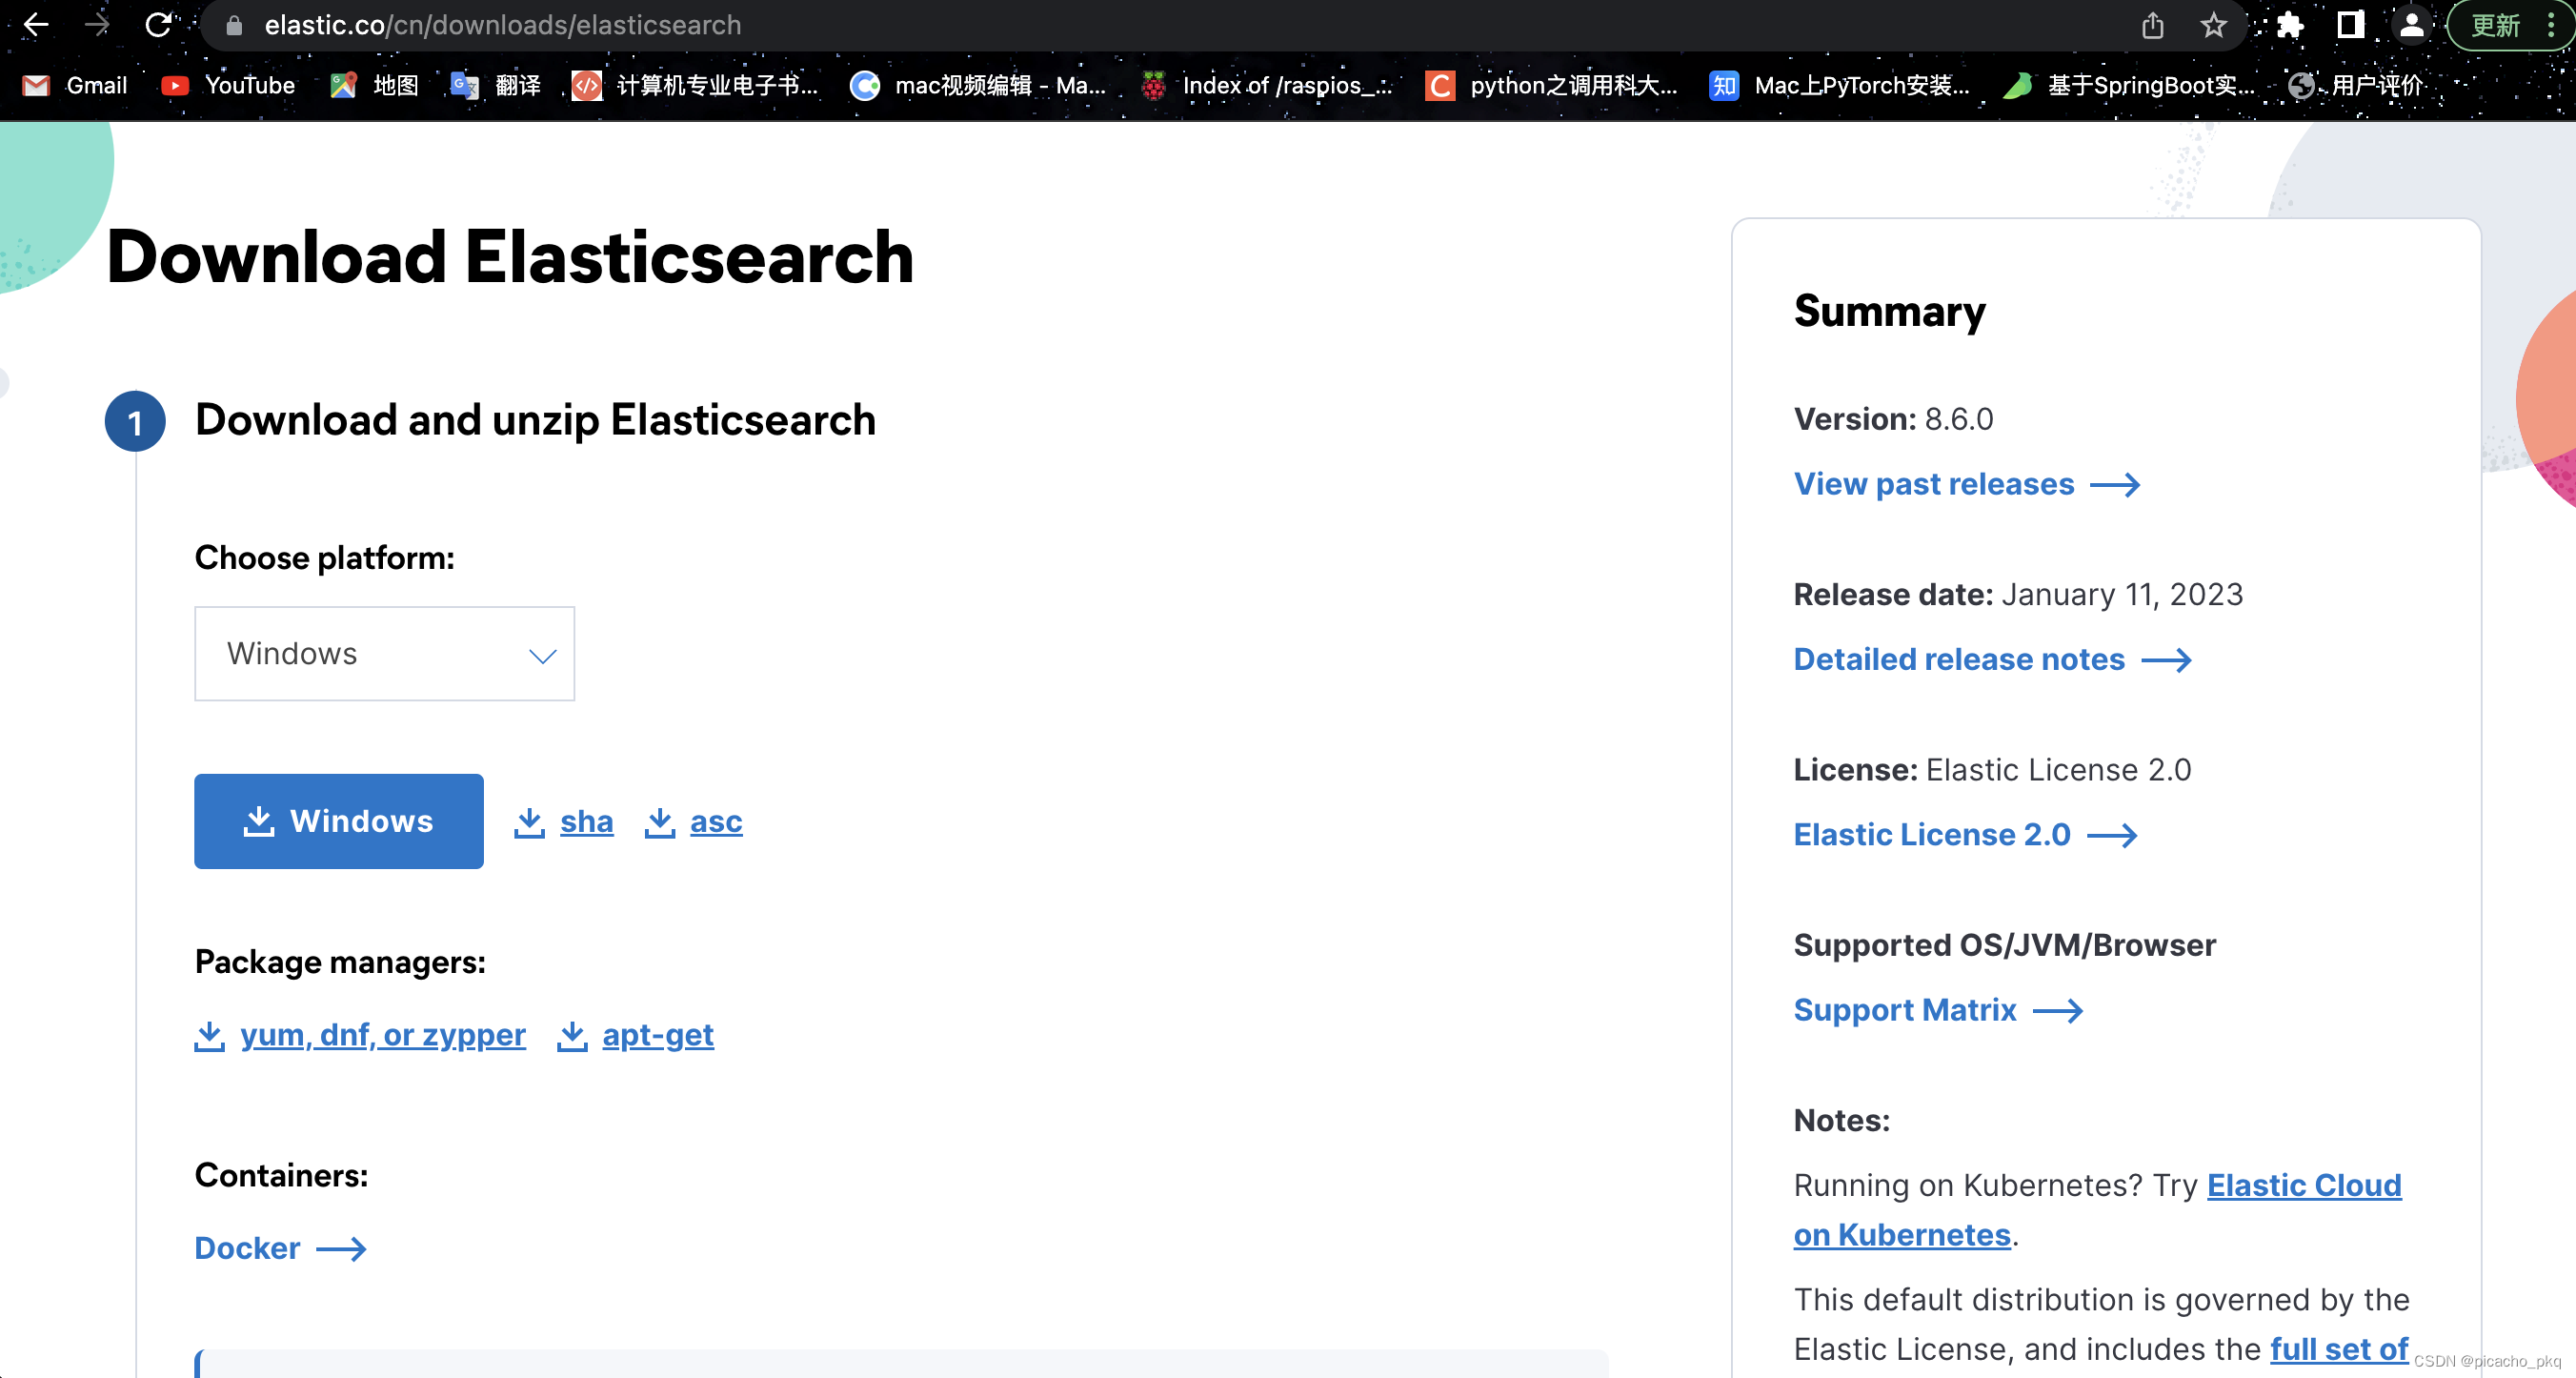Click the browser back arrow

[36, 25]
